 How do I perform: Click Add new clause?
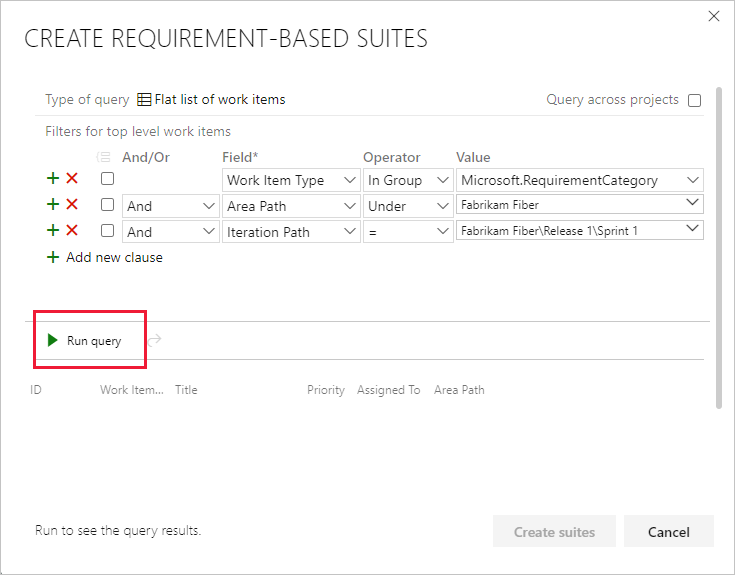pyautogui.click(x=105, y=257)
